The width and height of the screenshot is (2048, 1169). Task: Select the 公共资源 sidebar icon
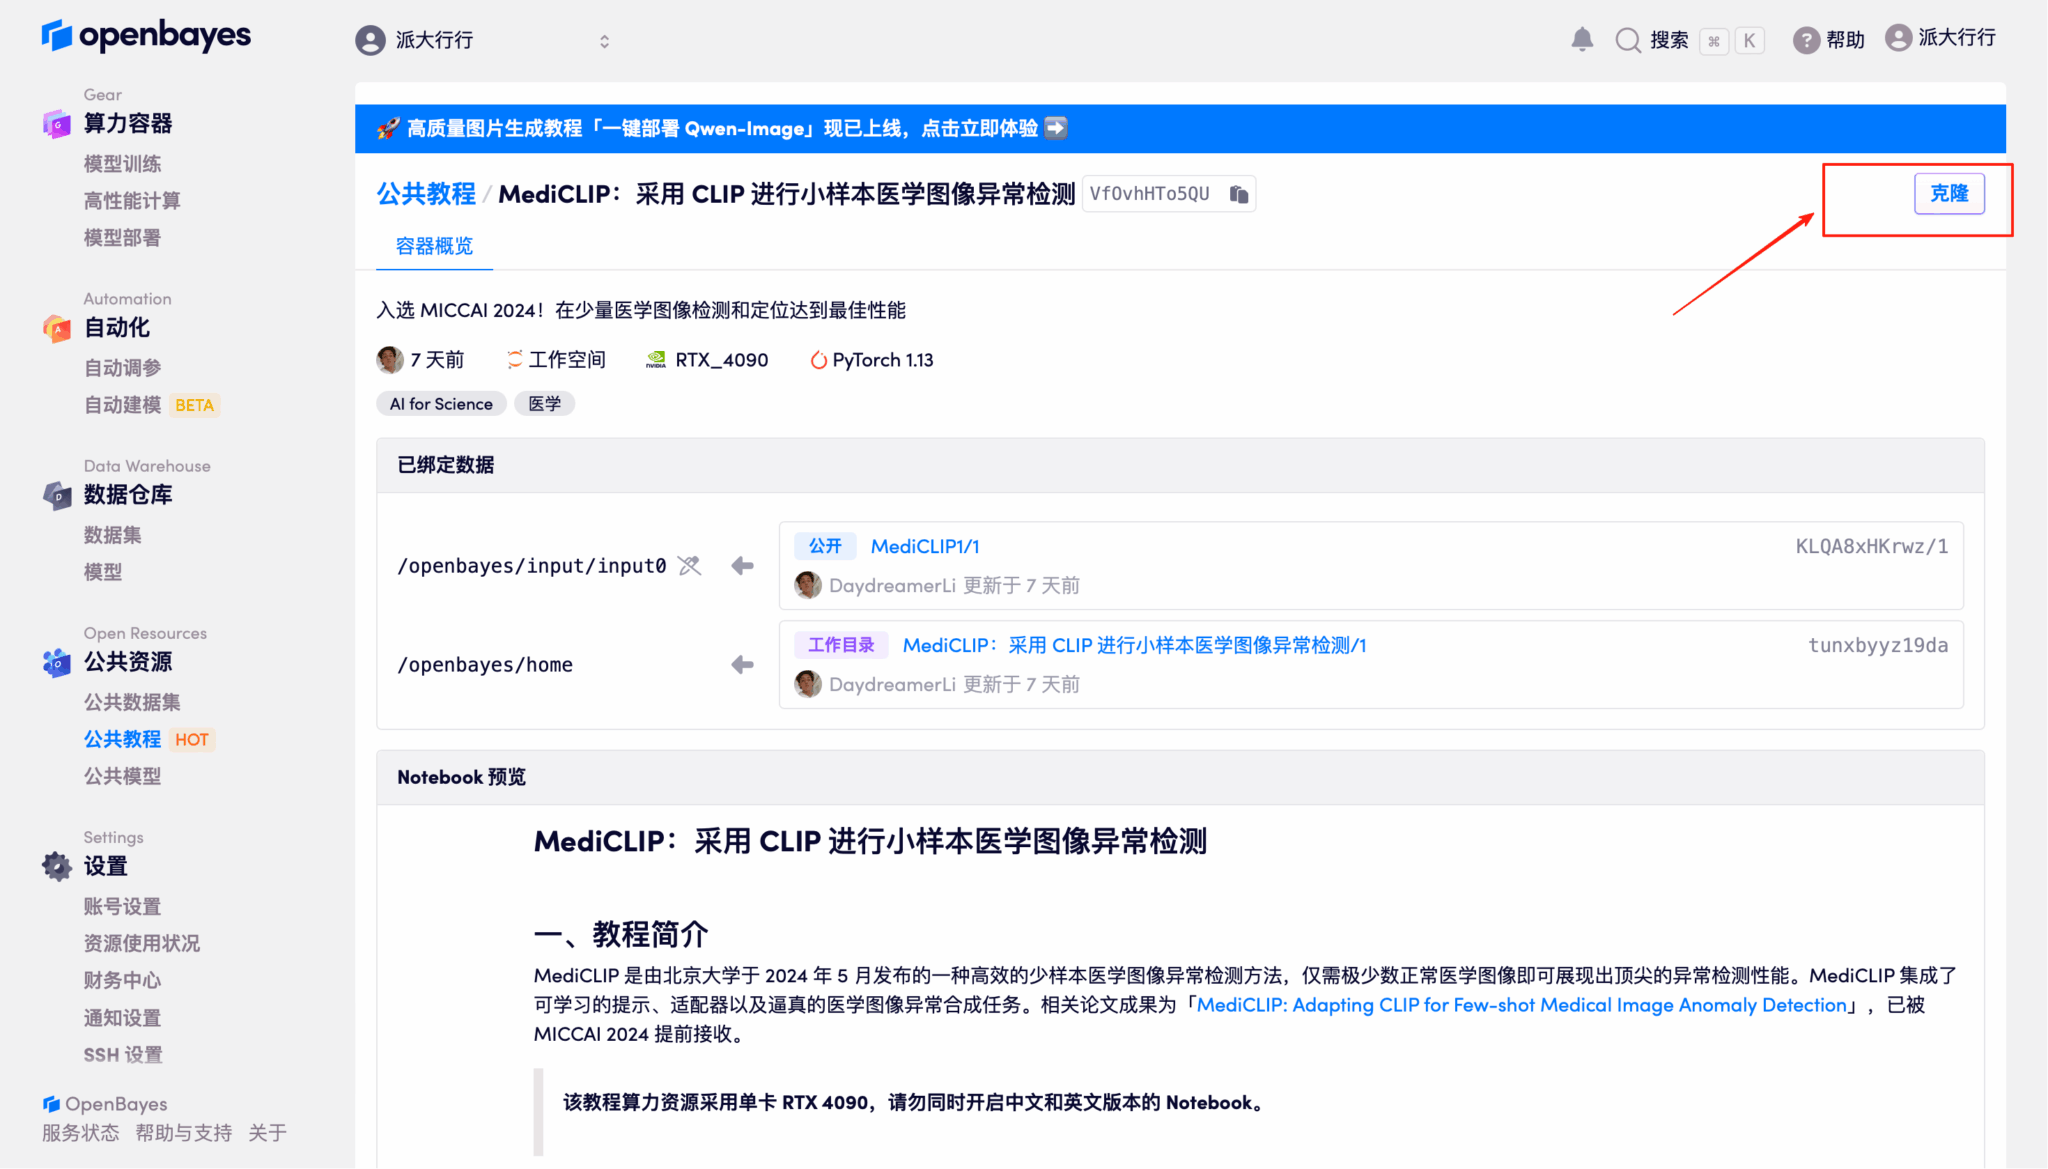coord(56,662)
